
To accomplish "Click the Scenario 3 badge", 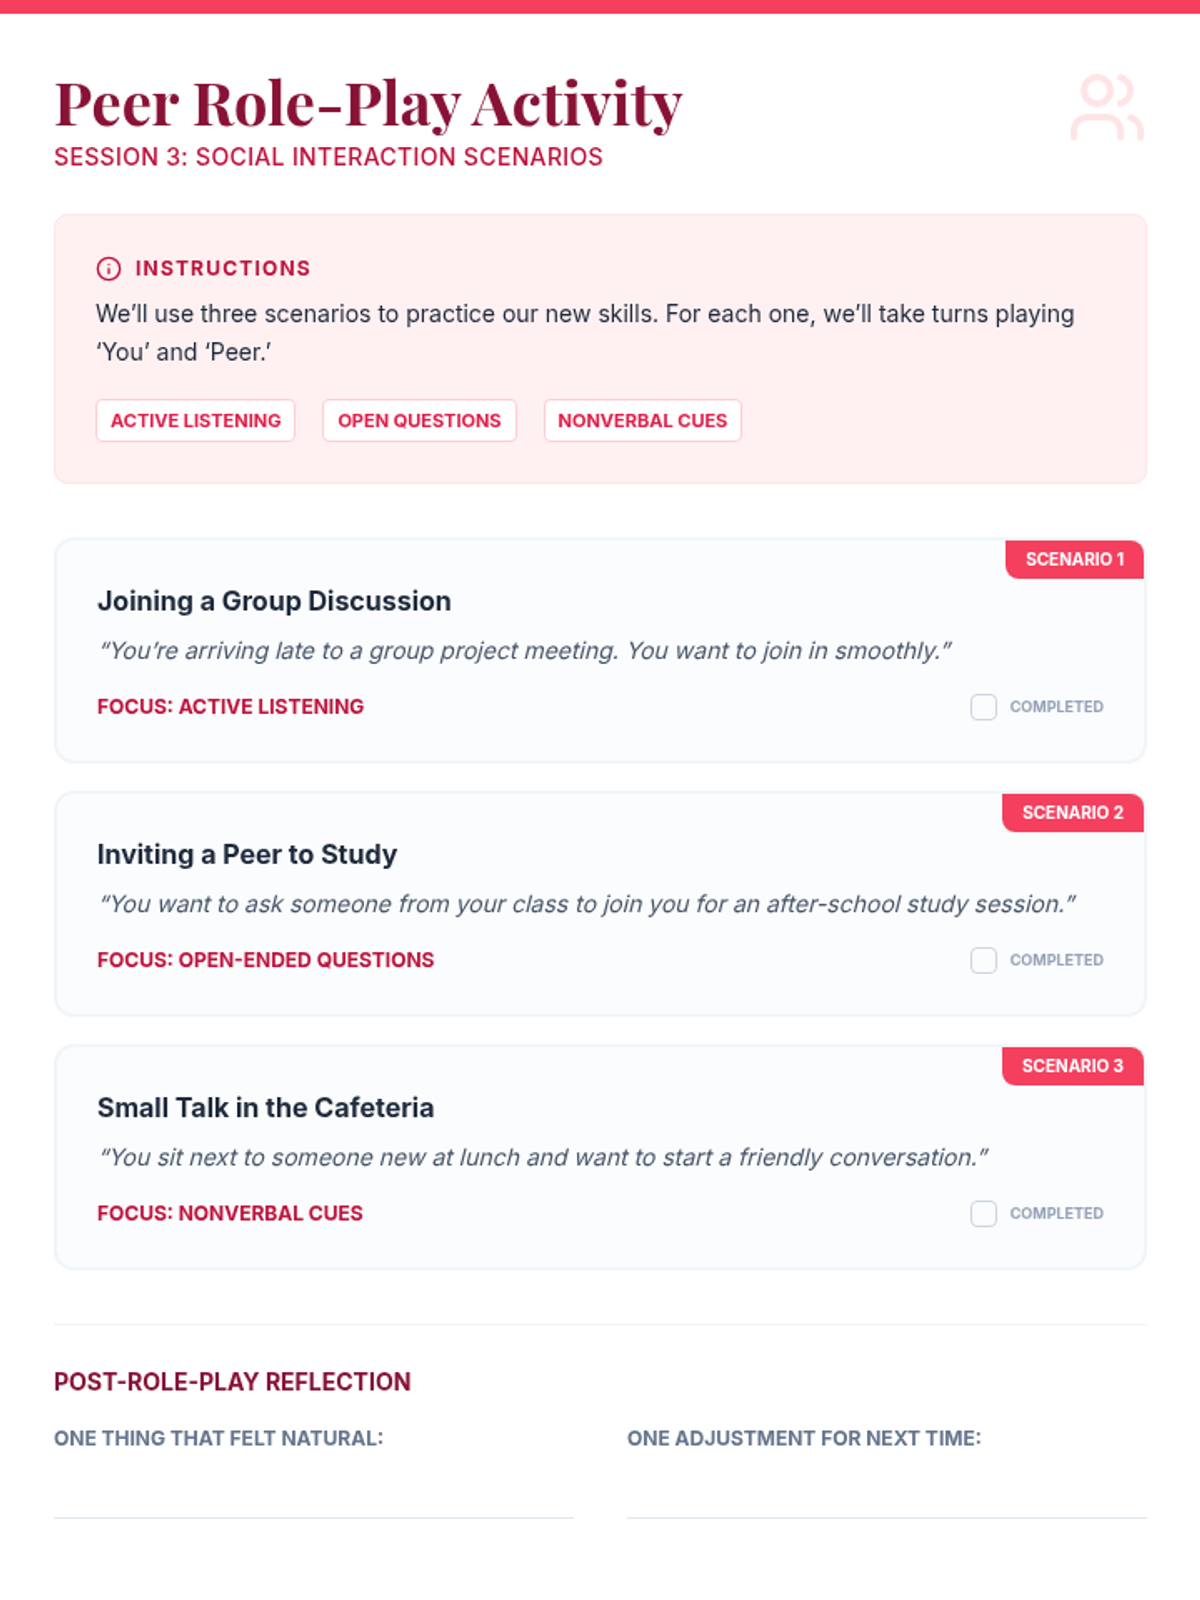I will pos(1072,1066).
